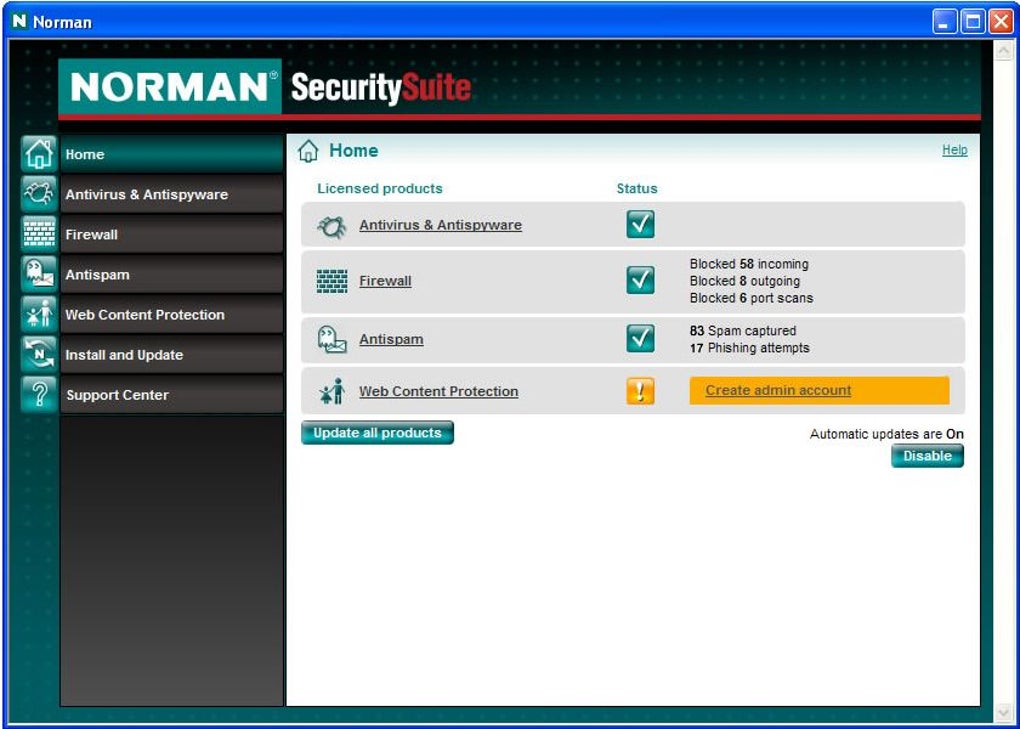Maximize the Norman window
Screen dimensions: 1020x729
point(973,21)
